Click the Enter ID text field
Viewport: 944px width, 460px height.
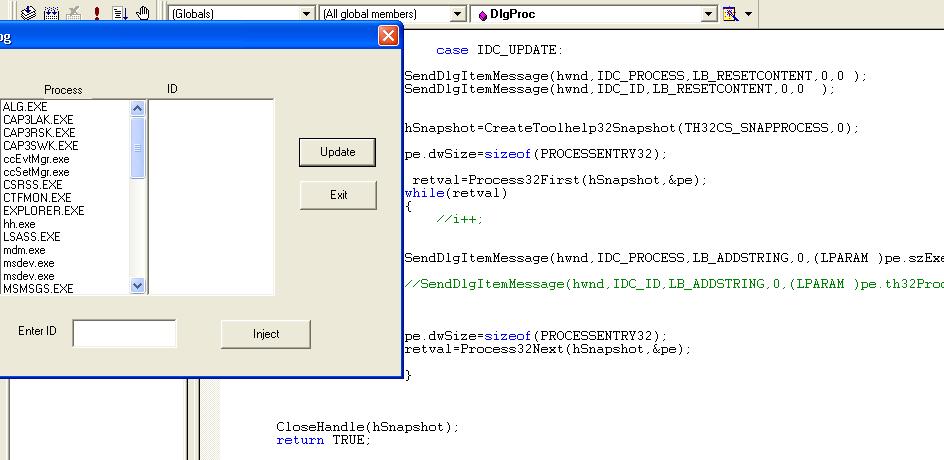[x=125, y=333]
